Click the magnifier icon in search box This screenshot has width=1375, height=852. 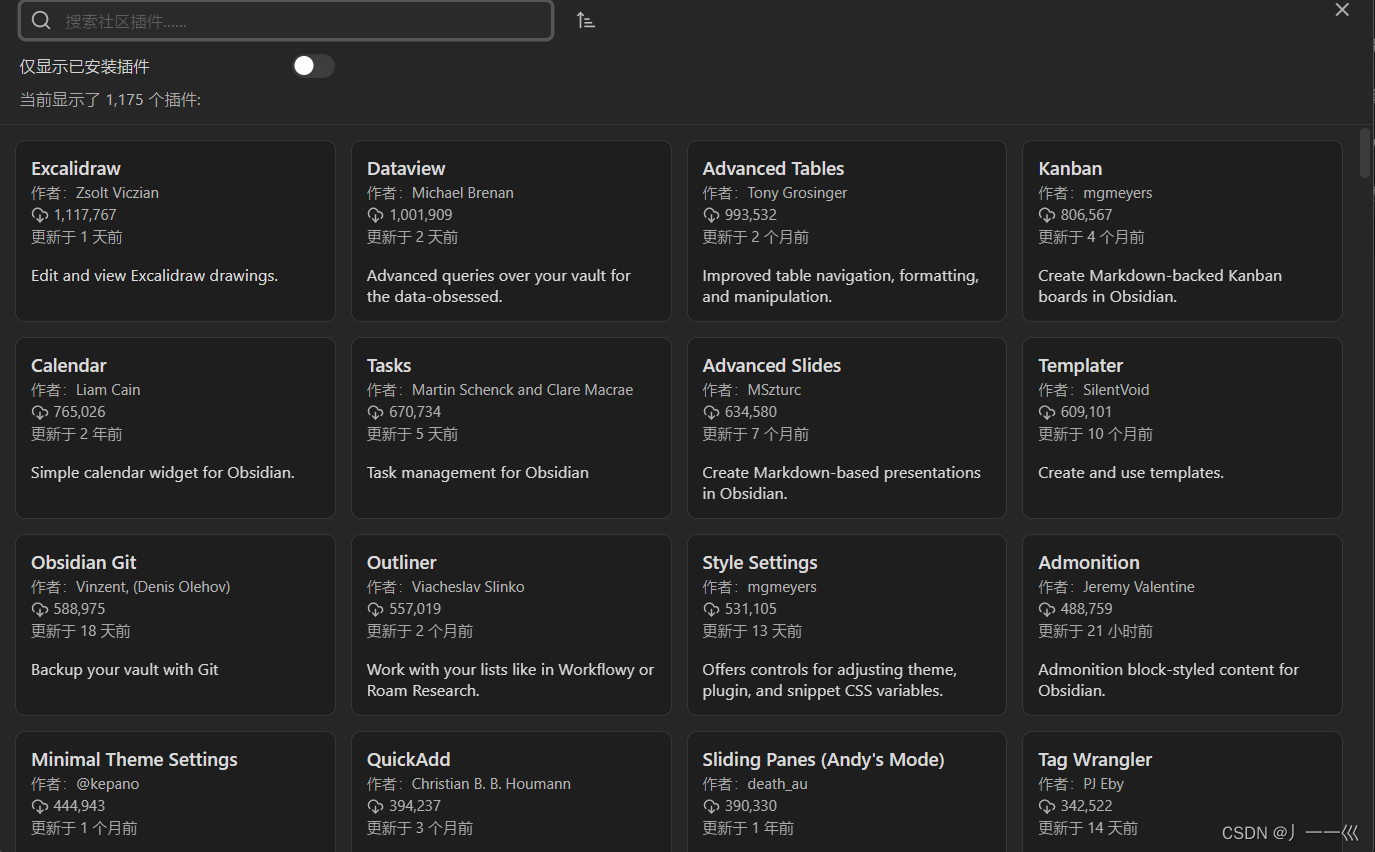pyautogui.click(x=41, y=20)
